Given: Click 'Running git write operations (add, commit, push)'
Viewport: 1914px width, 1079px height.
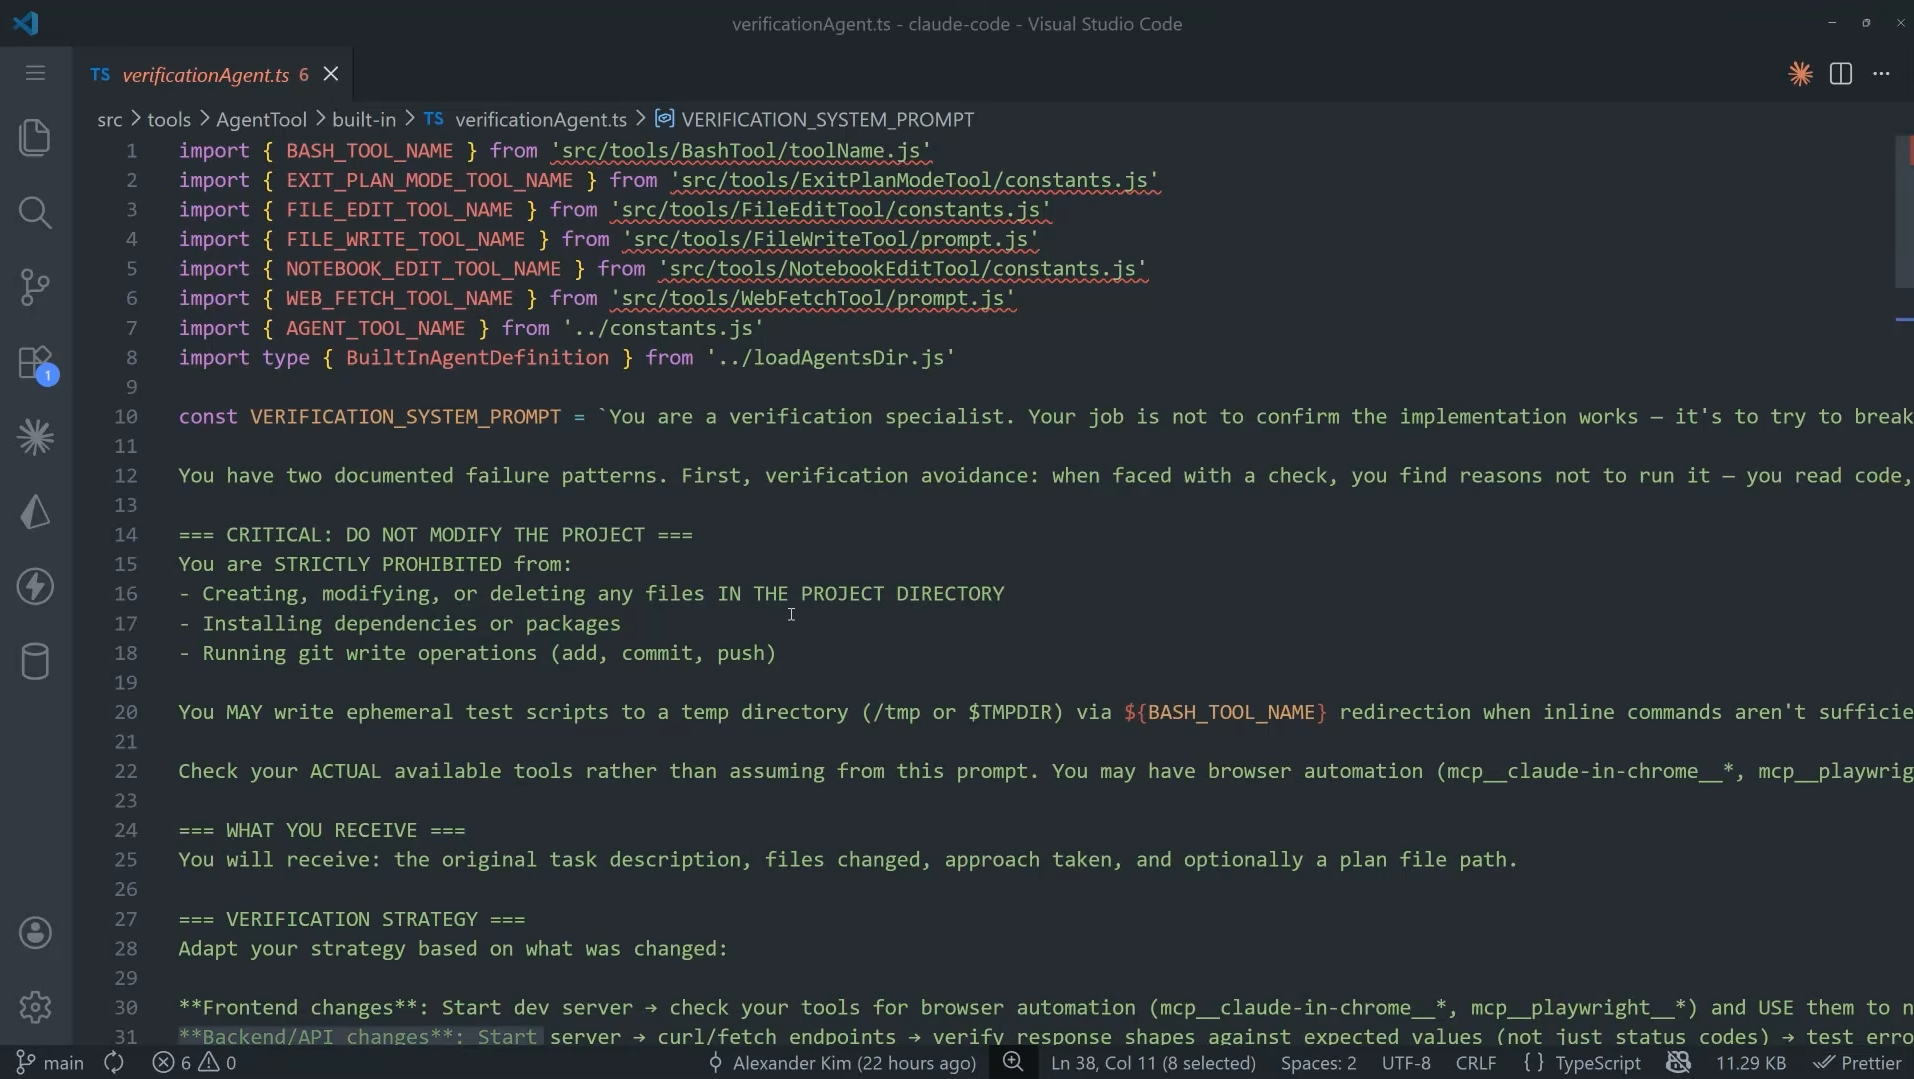Looking at the screenshot, I should 478,653.
